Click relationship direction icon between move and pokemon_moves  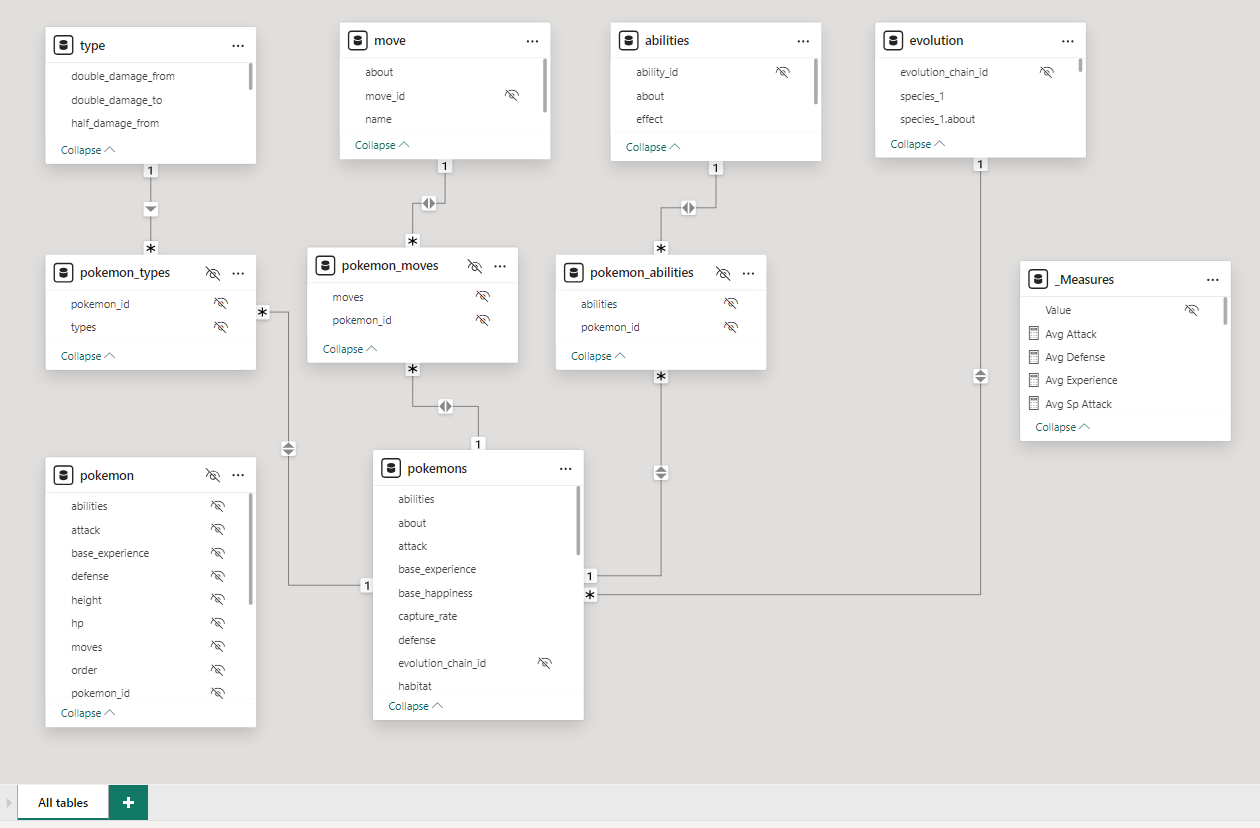tap(429, 203)
